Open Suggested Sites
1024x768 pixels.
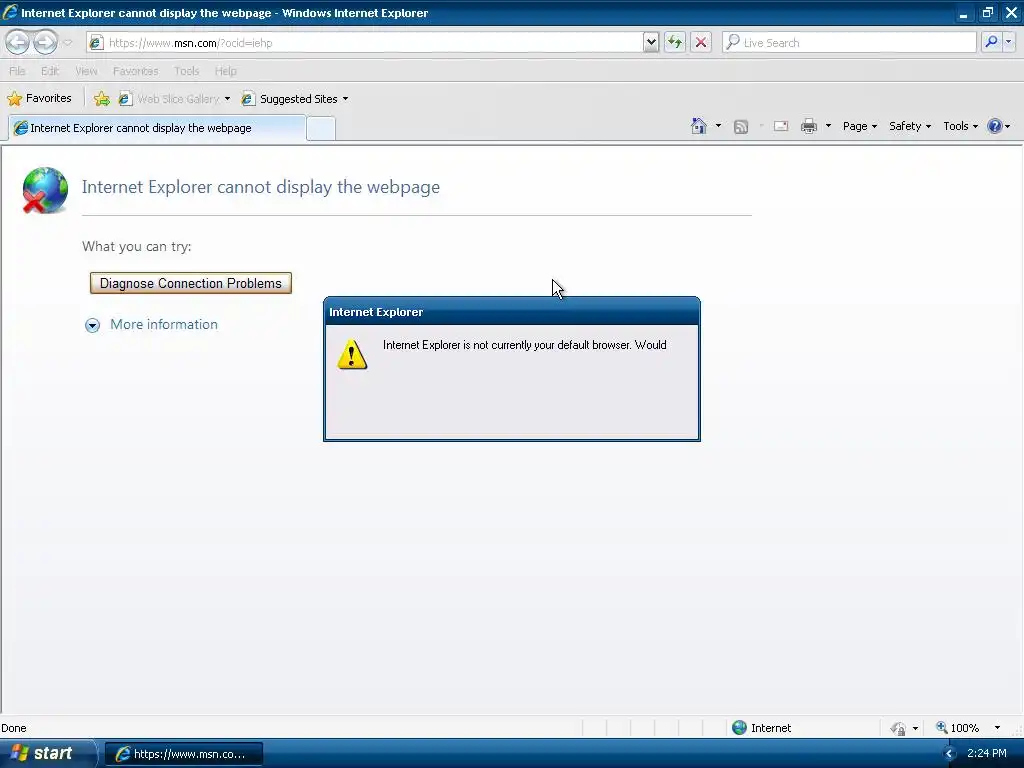pyautogui.click(x=290, y=99)
